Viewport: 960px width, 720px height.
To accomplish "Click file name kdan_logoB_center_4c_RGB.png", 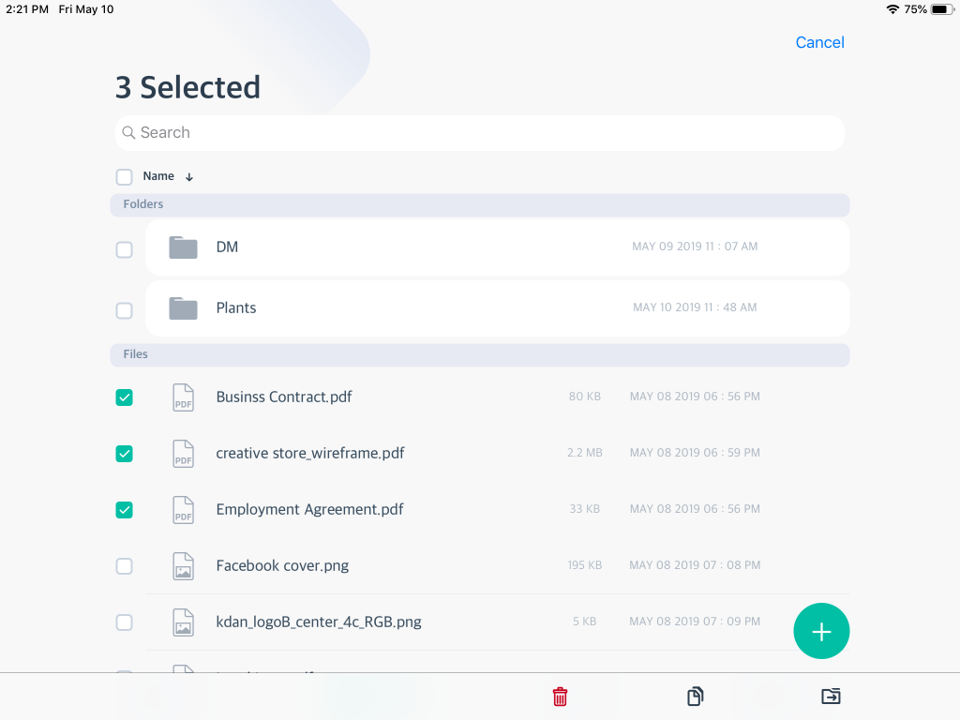I will tap(319, 622).
